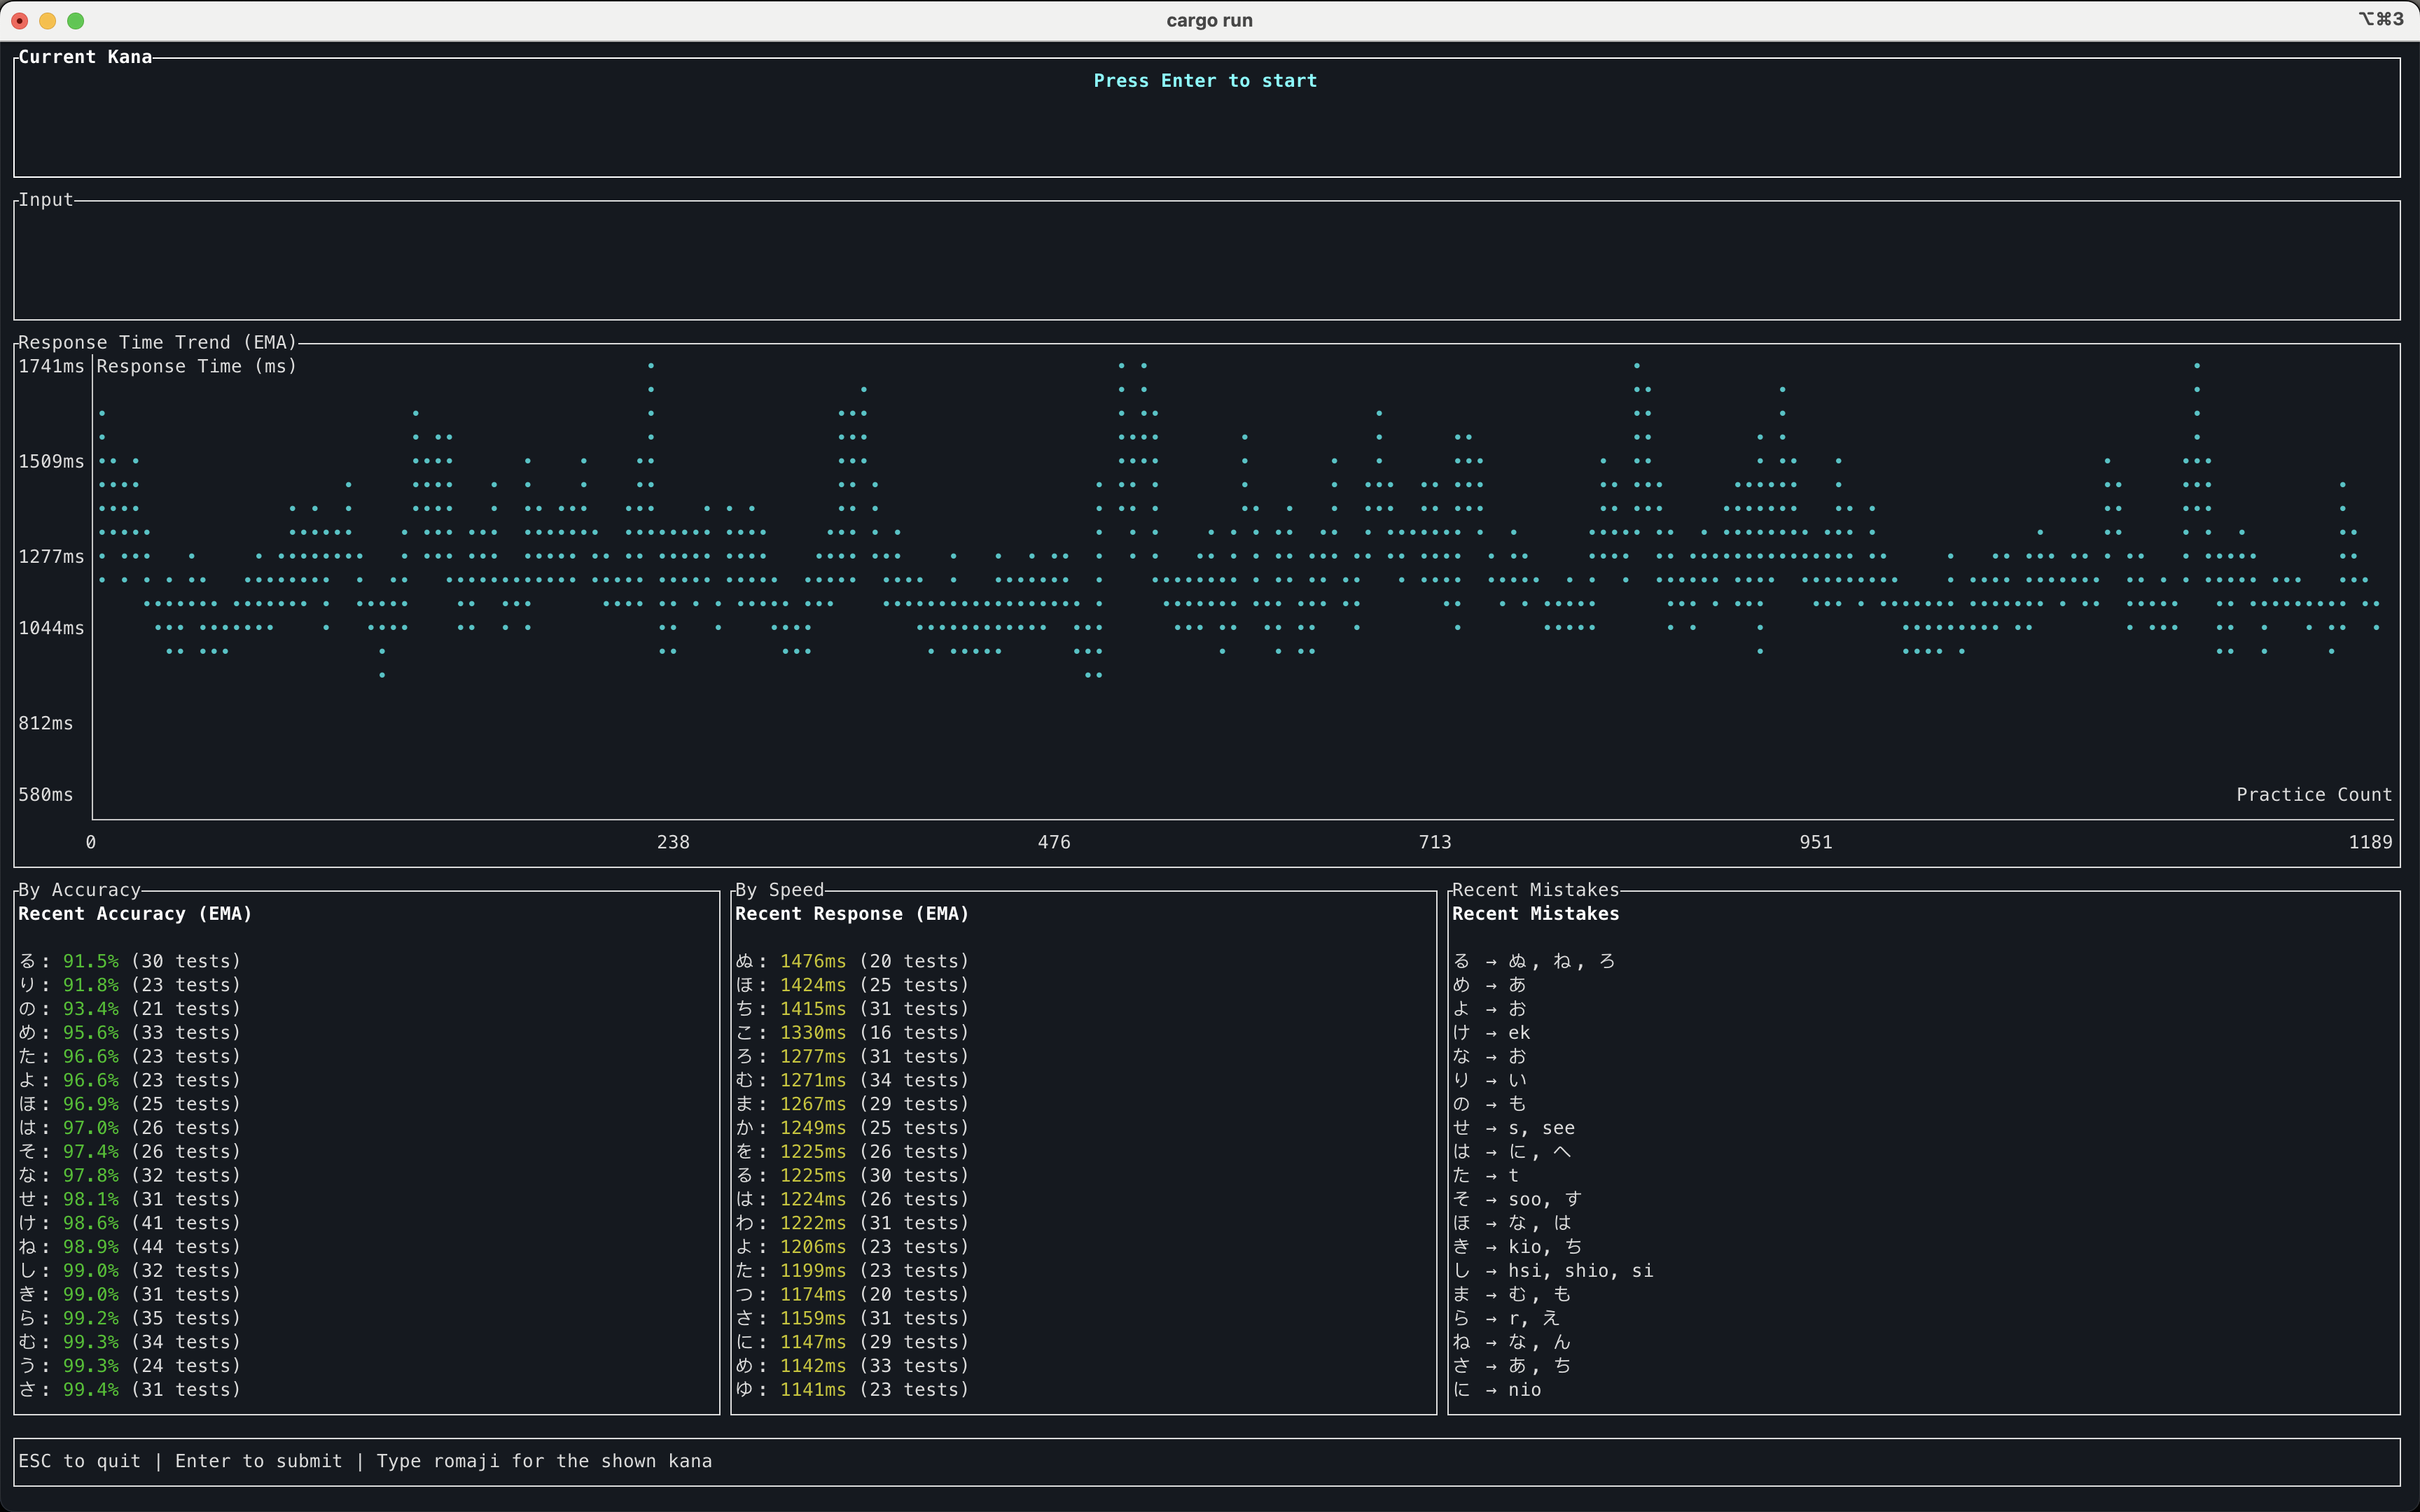2420x1512 pixels.
Task: Select the め 95.6% accuracy row
Action: pos(130,1033)
